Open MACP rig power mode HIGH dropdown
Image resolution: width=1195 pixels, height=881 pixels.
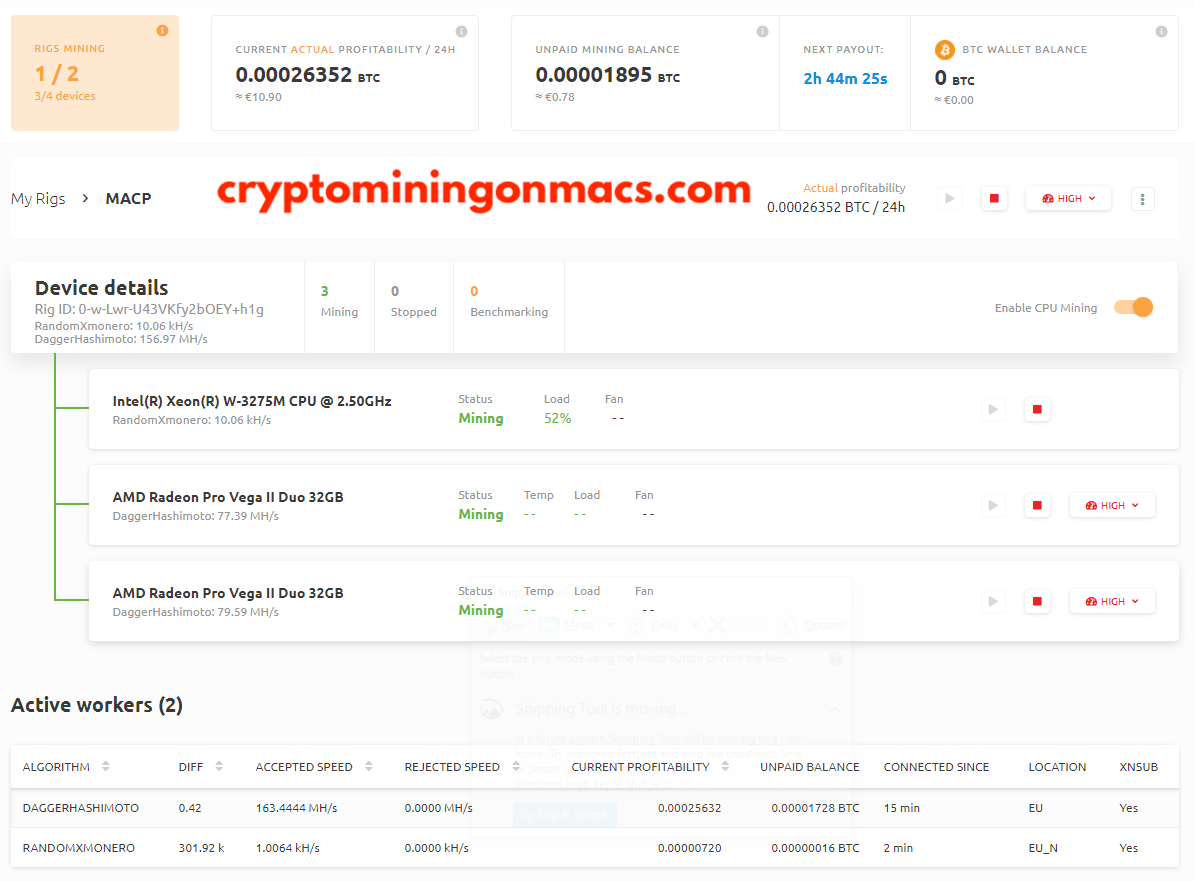pyautogui.click(x=1068, y=199)
